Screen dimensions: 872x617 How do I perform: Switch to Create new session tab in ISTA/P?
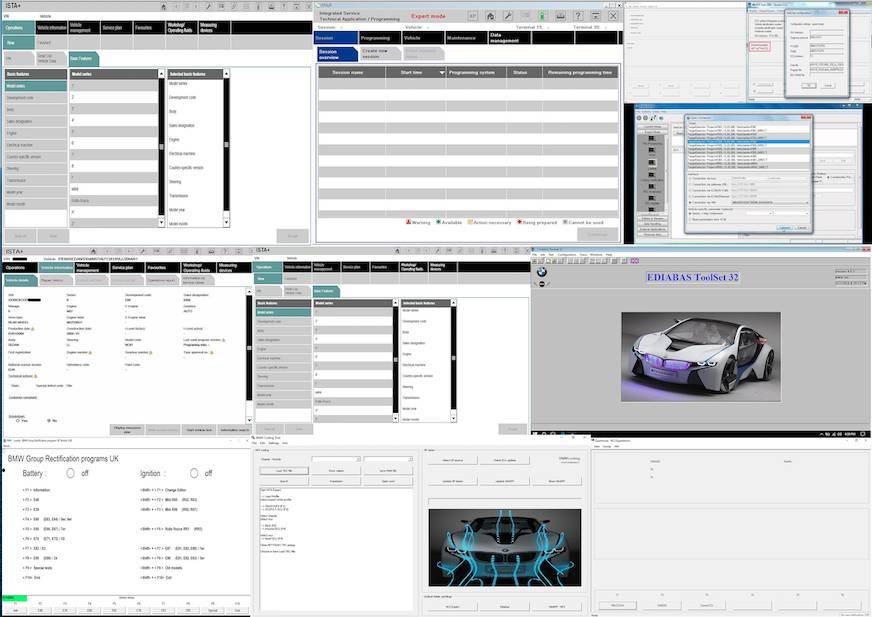coord(380,53)
